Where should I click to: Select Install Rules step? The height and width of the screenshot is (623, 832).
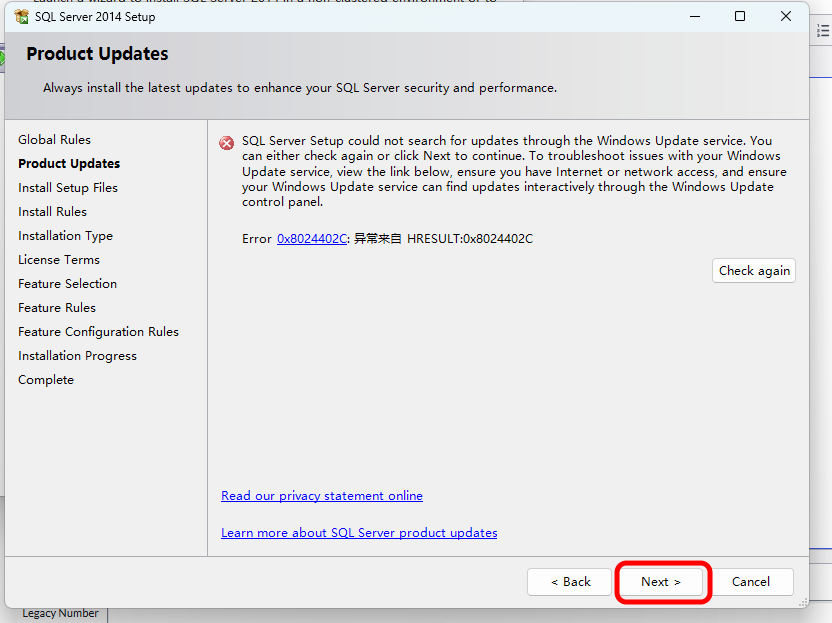[x=53, y=212]
